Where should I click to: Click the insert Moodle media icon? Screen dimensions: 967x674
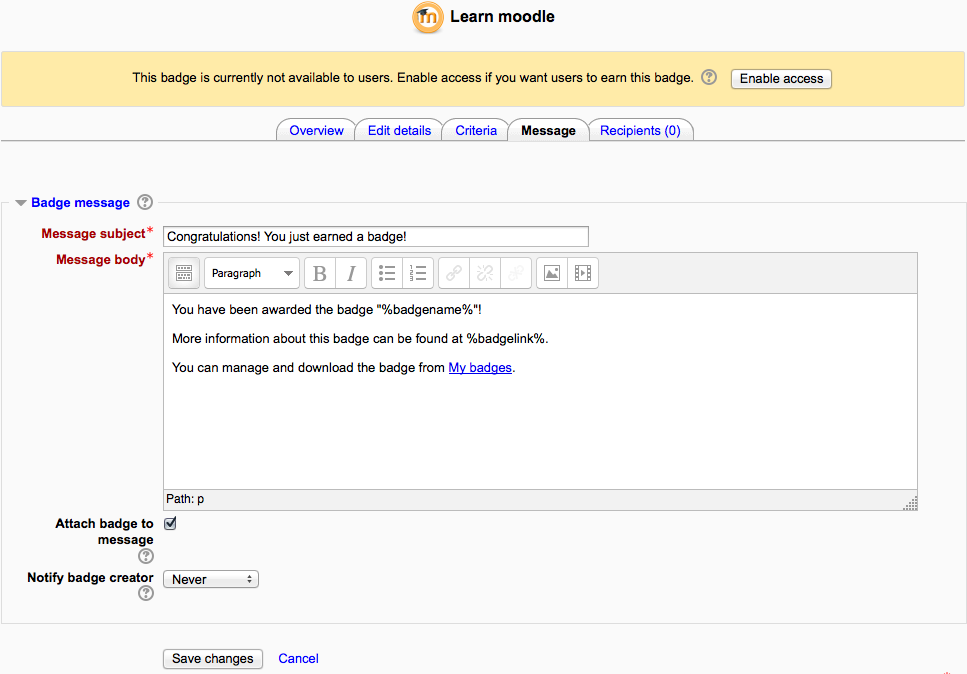pos(583,273)
